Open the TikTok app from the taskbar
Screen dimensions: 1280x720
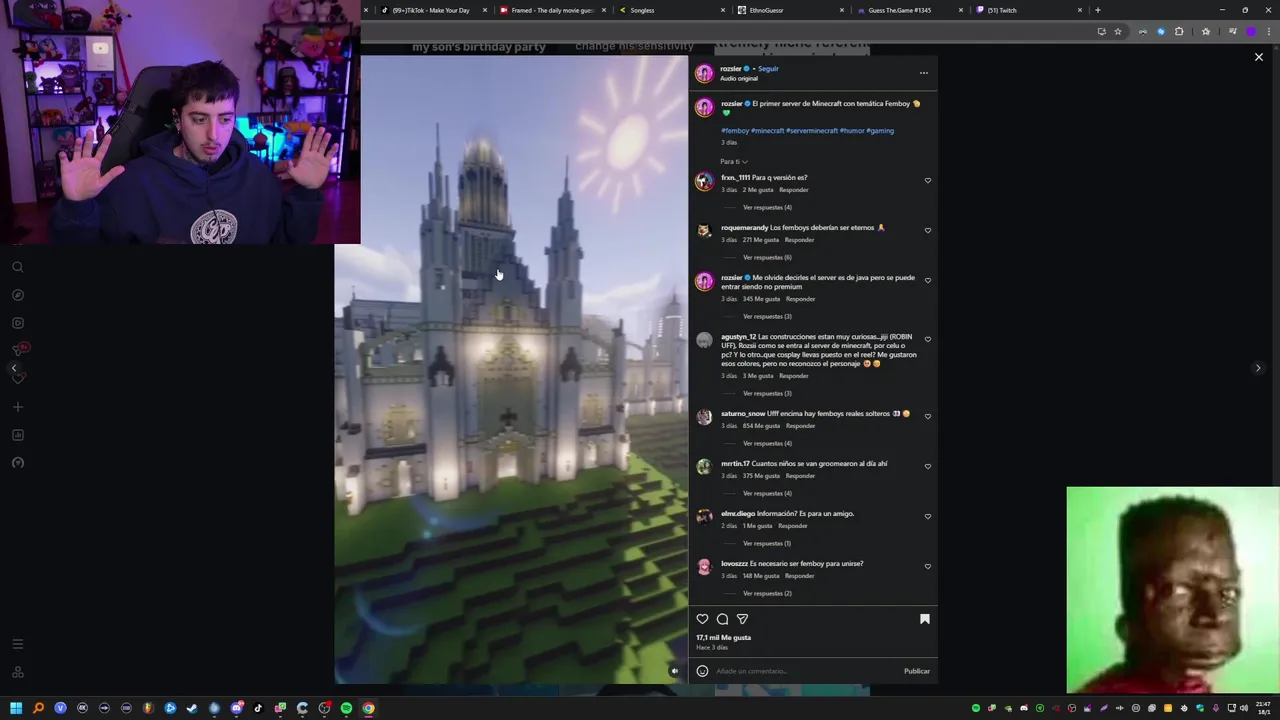(x=258, y=708)
